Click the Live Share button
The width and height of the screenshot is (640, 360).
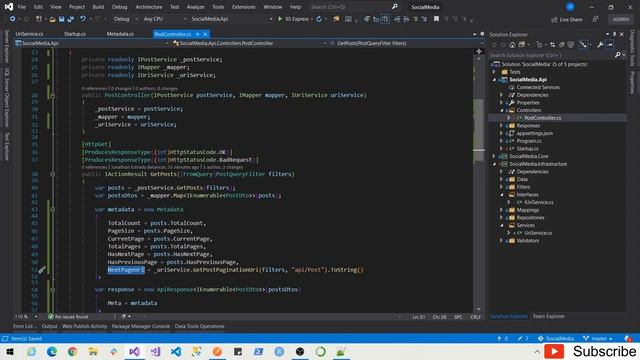tap(567, 20)
